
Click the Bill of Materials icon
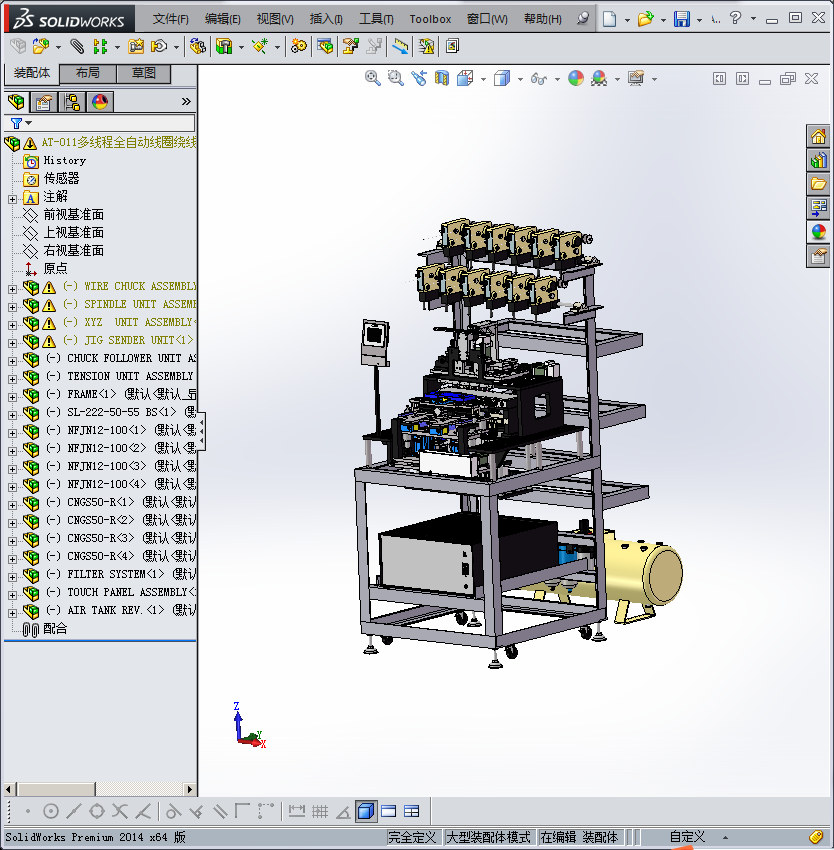coord(325,47)
